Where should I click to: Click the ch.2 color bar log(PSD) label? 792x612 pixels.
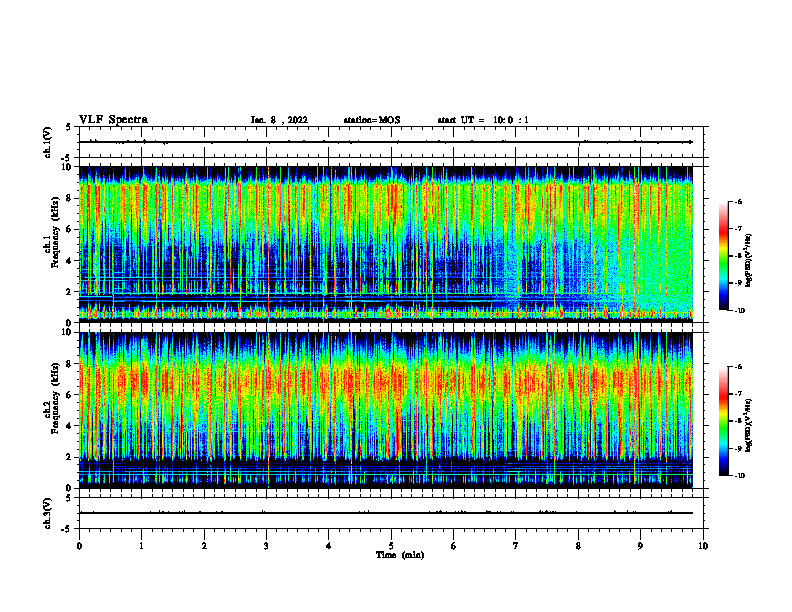click(749, 425)
